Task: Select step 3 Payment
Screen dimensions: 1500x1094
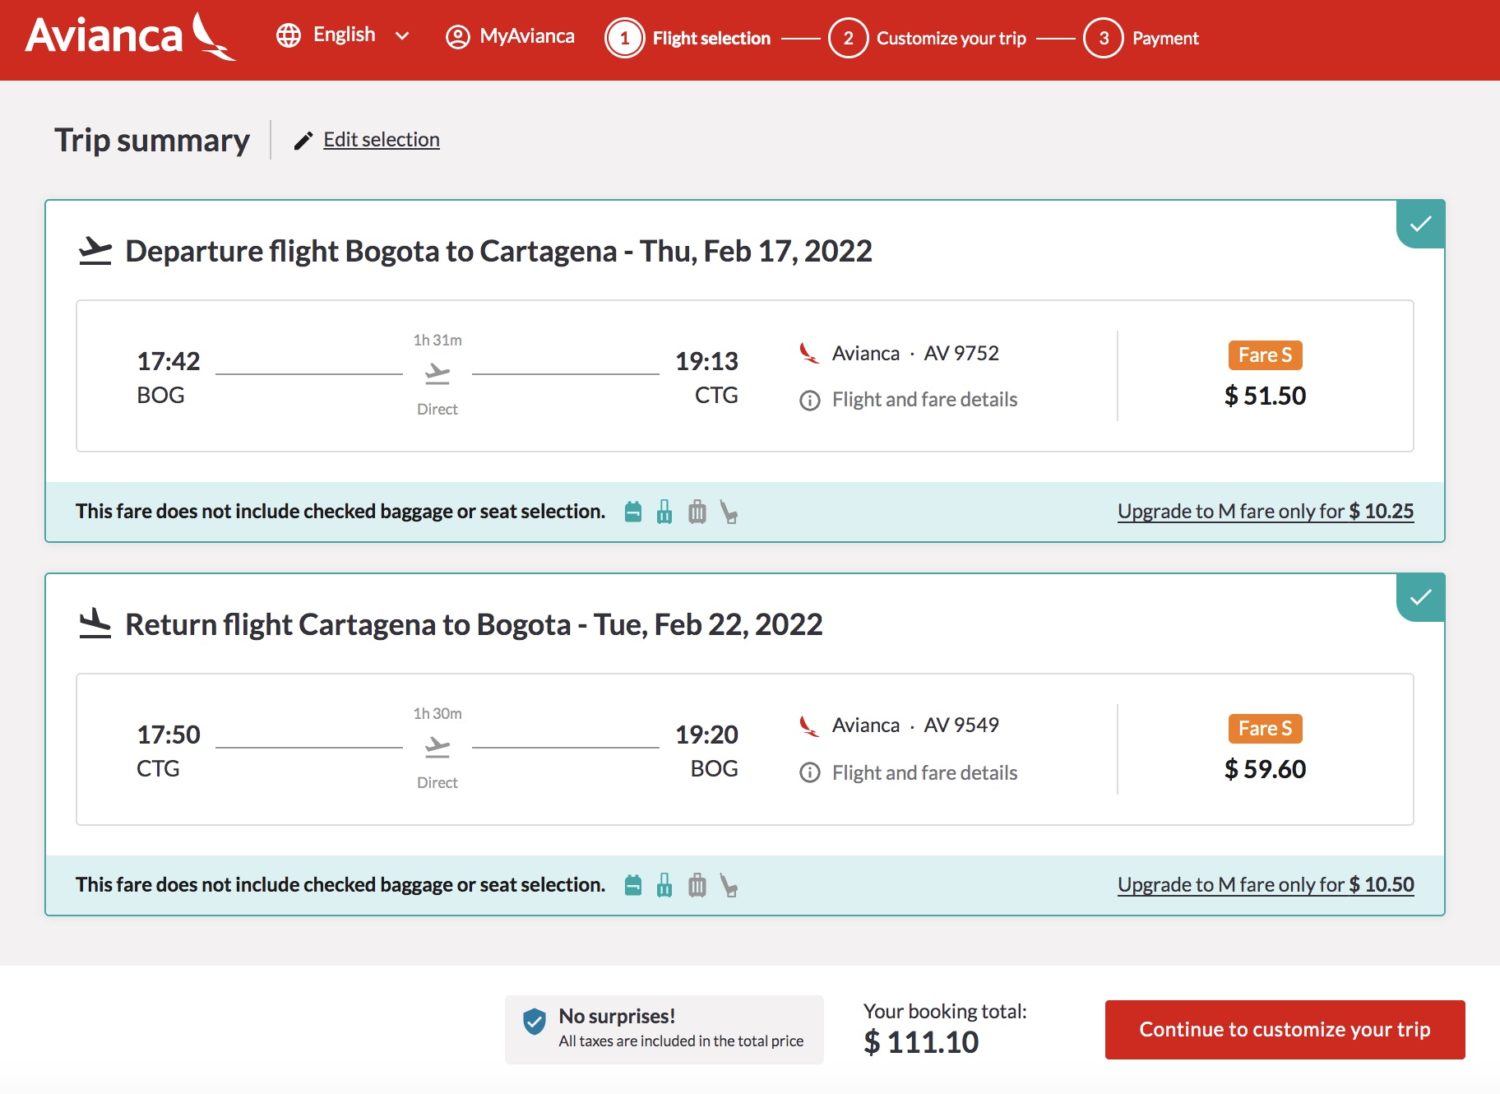Action: click(1141, 38)
